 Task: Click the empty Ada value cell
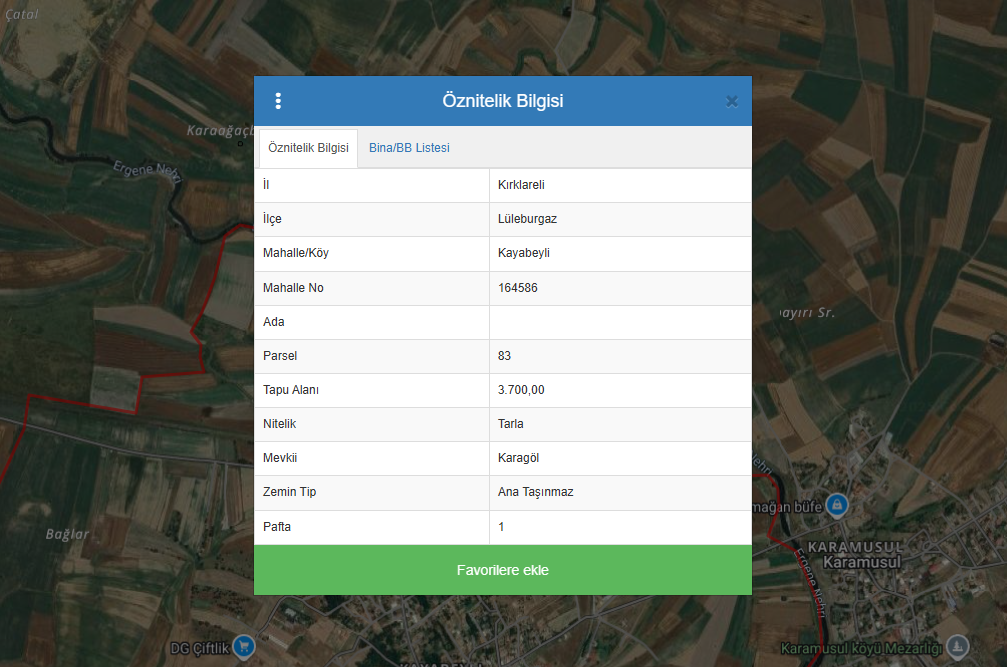click(619, 322)
